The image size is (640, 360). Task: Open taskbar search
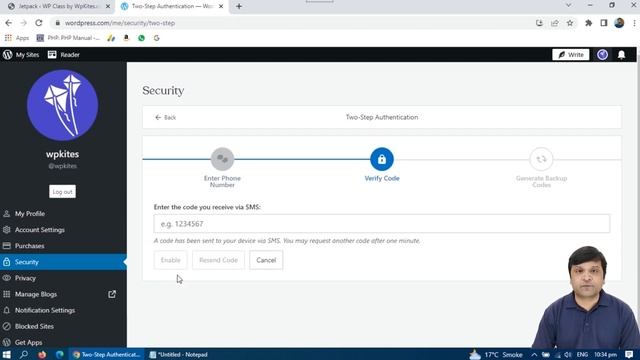[24, 354]
